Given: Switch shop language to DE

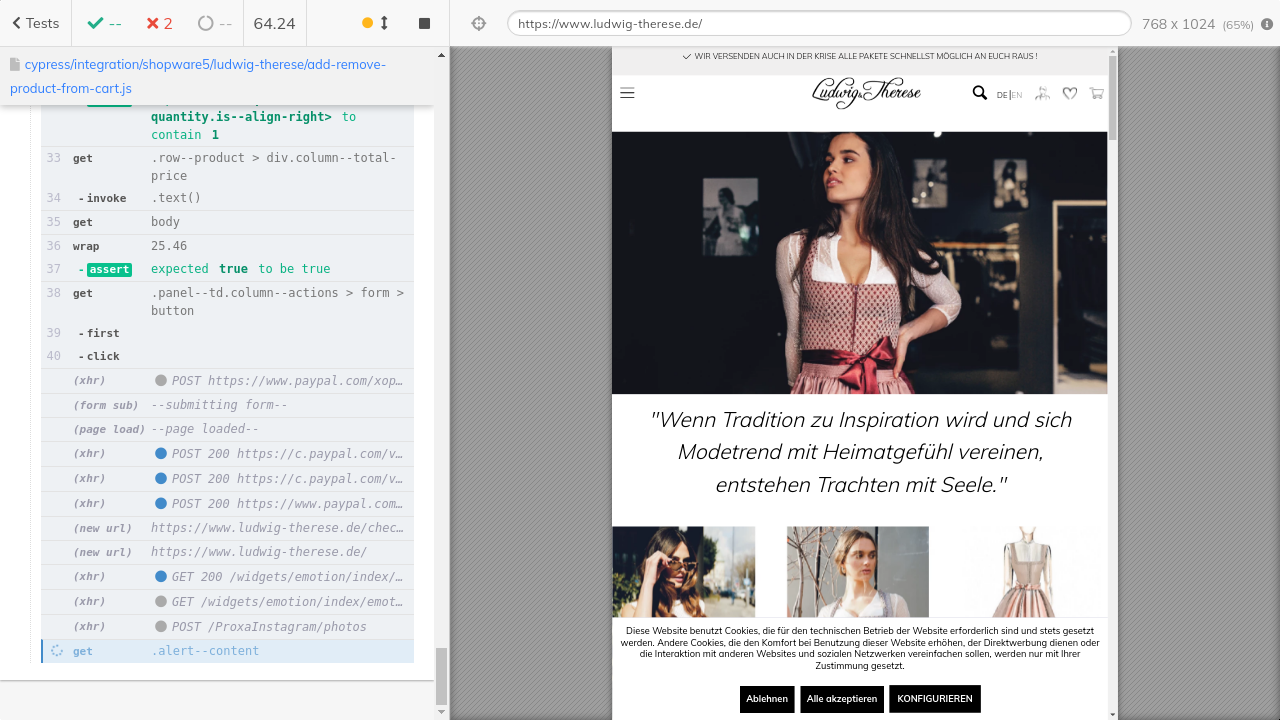Looking at the screenshot, I should coord(1002,95).
